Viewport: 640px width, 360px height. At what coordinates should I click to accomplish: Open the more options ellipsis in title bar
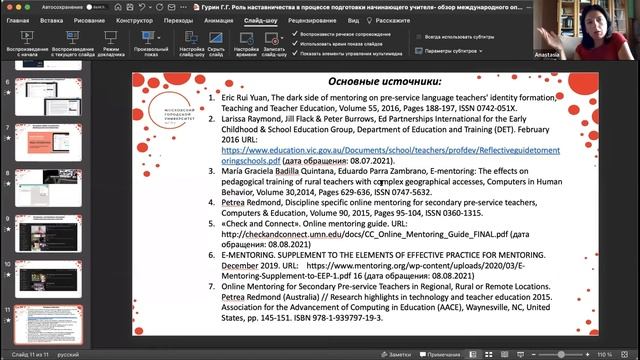[184, 7]
